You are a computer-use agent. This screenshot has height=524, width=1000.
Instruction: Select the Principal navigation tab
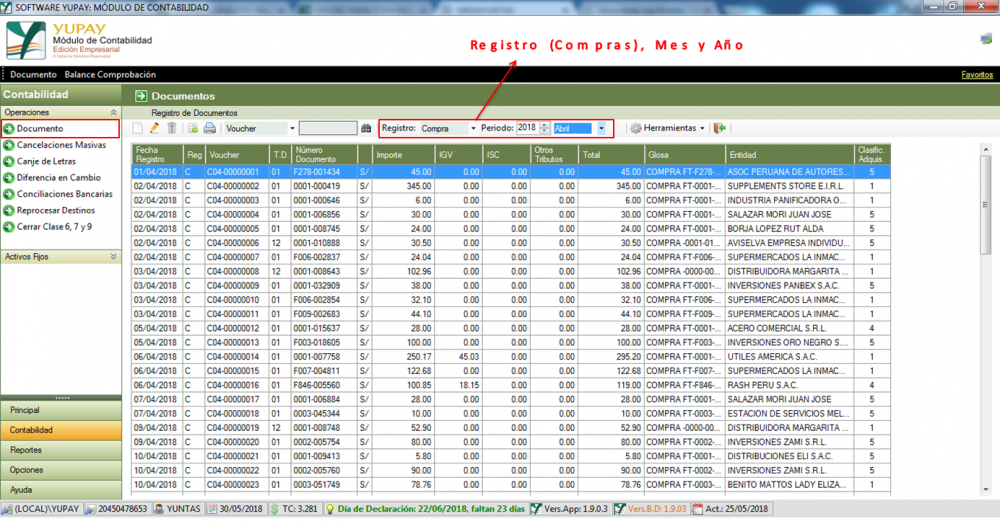coord(61,411)
